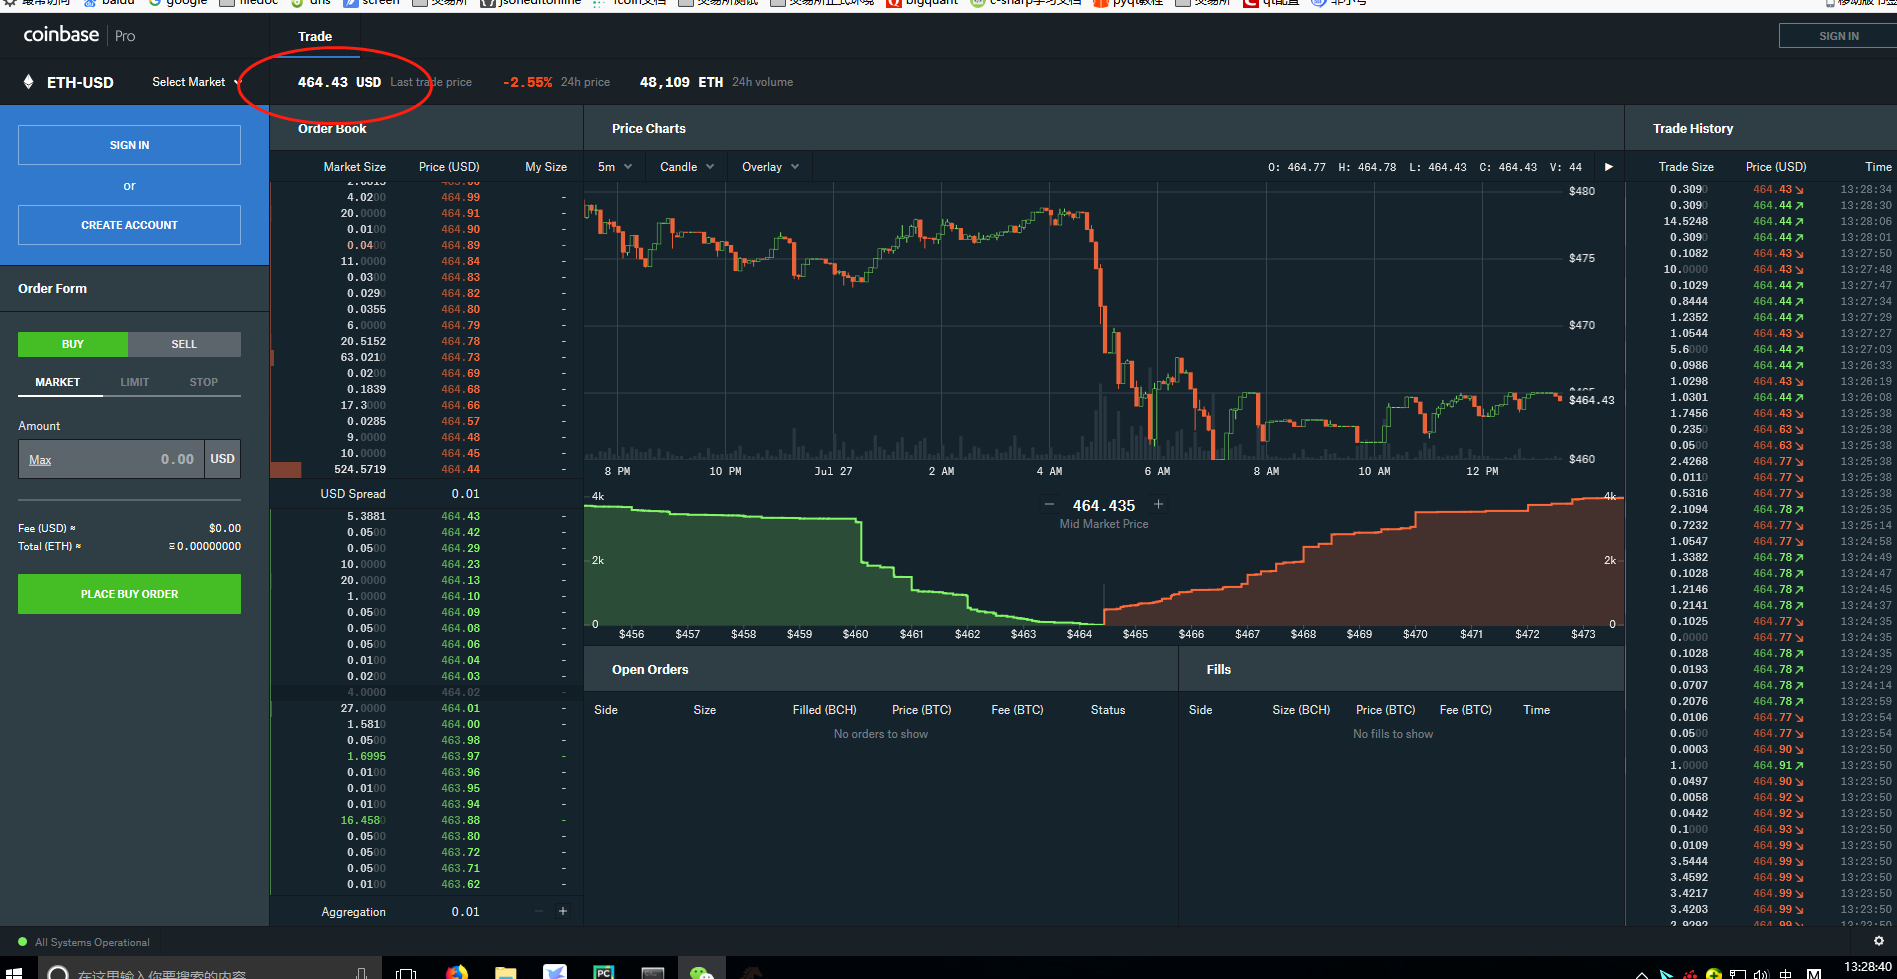Viewport: 1897px width, 979px height.
Task: Select lowest ask row priced 464.44
Action: 426,469
